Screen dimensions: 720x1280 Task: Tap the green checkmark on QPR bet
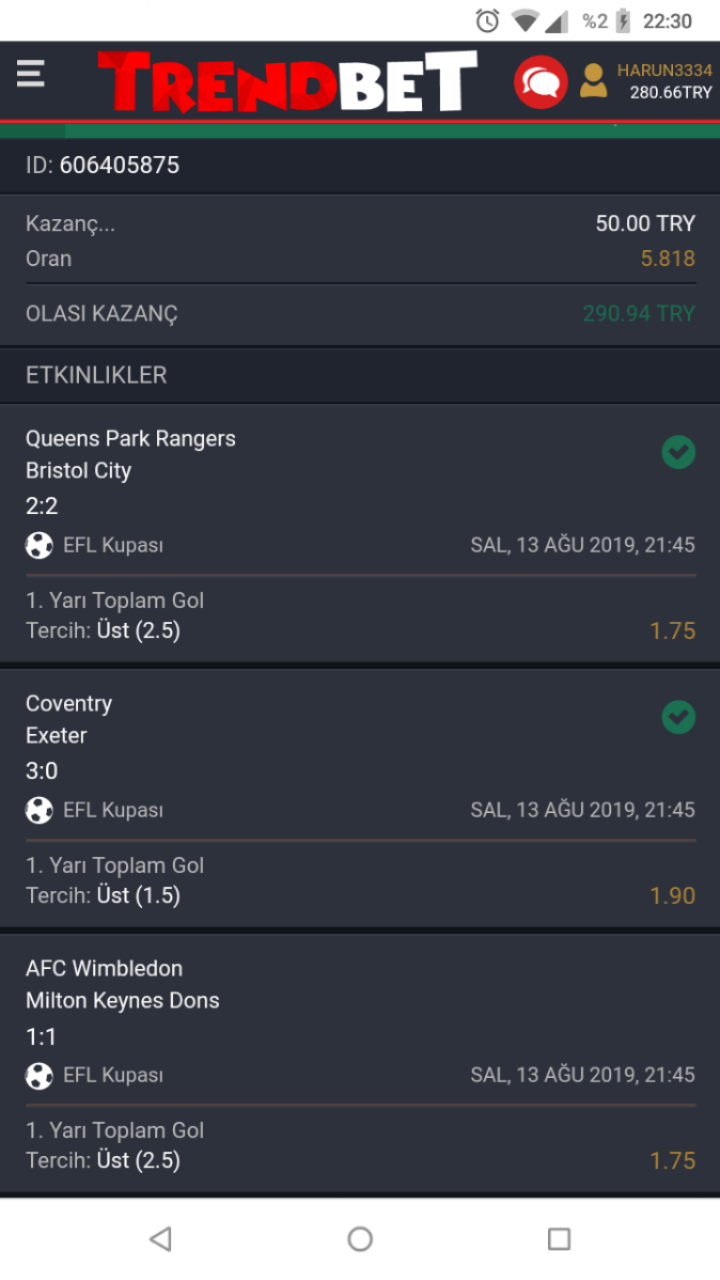click(x=678, y=452)
